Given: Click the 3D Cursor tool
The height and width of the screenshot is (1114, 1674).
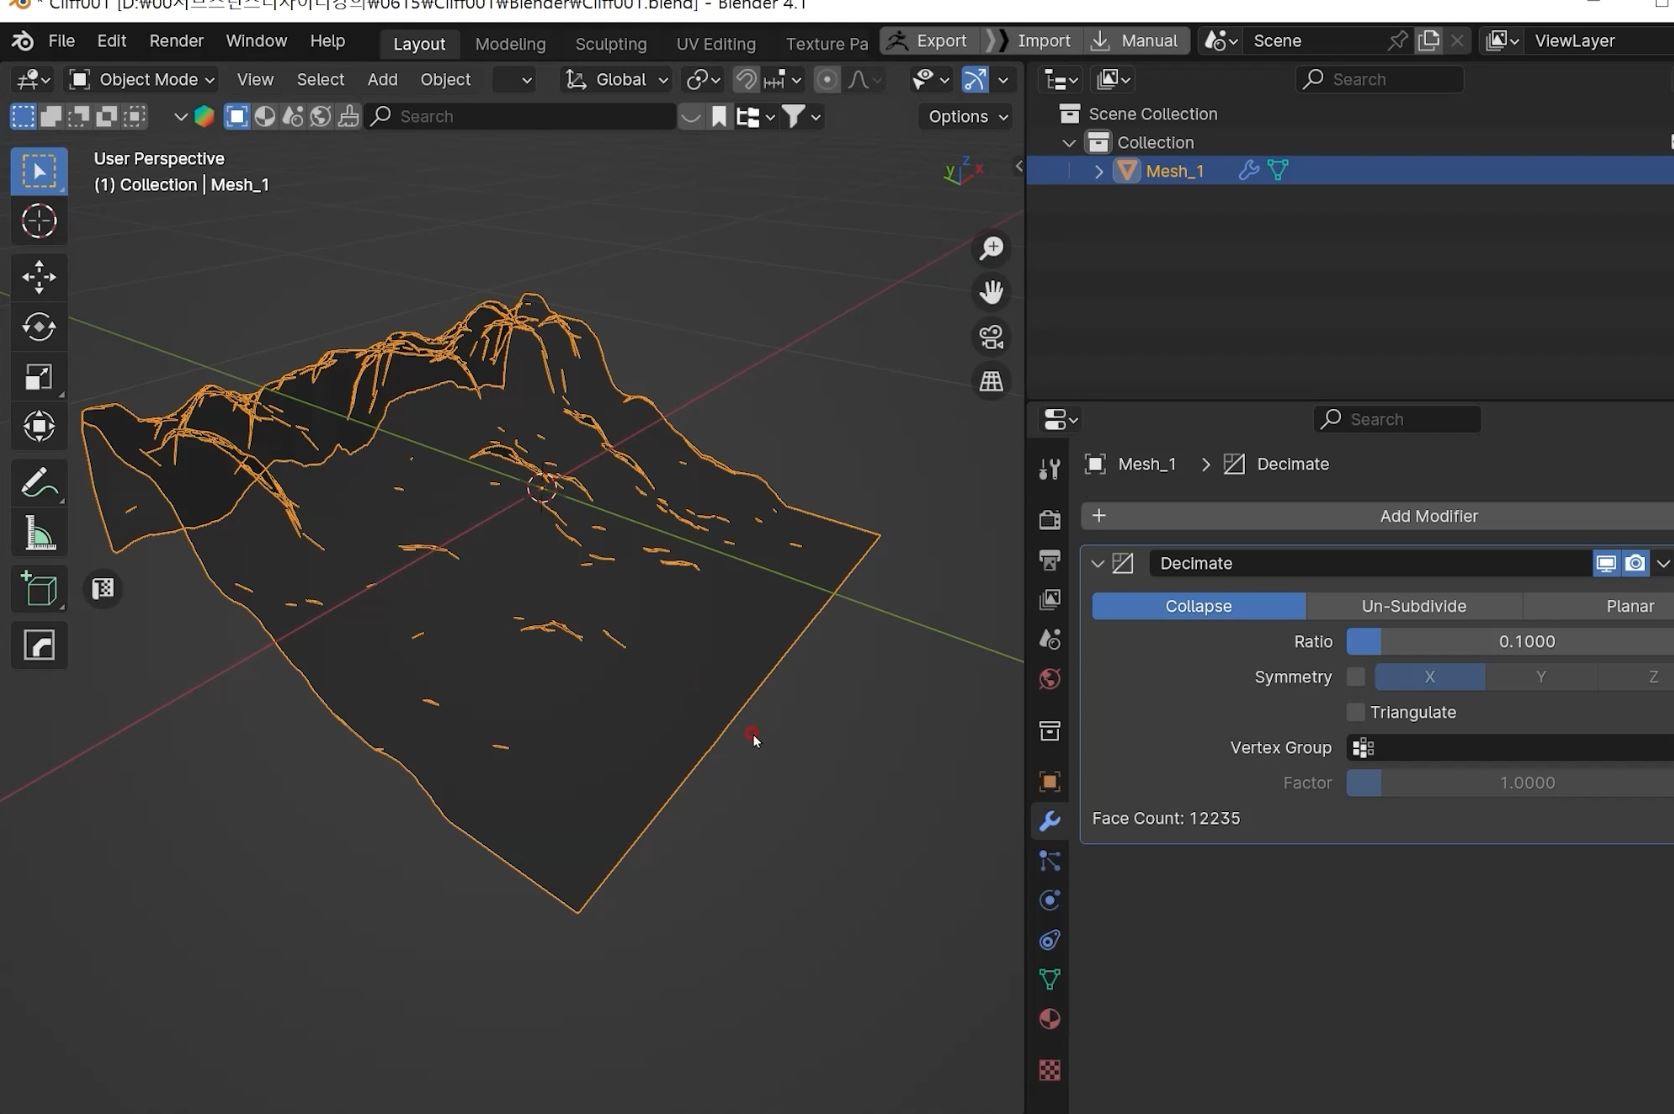Looking at the screenshot, I should 39,221.
